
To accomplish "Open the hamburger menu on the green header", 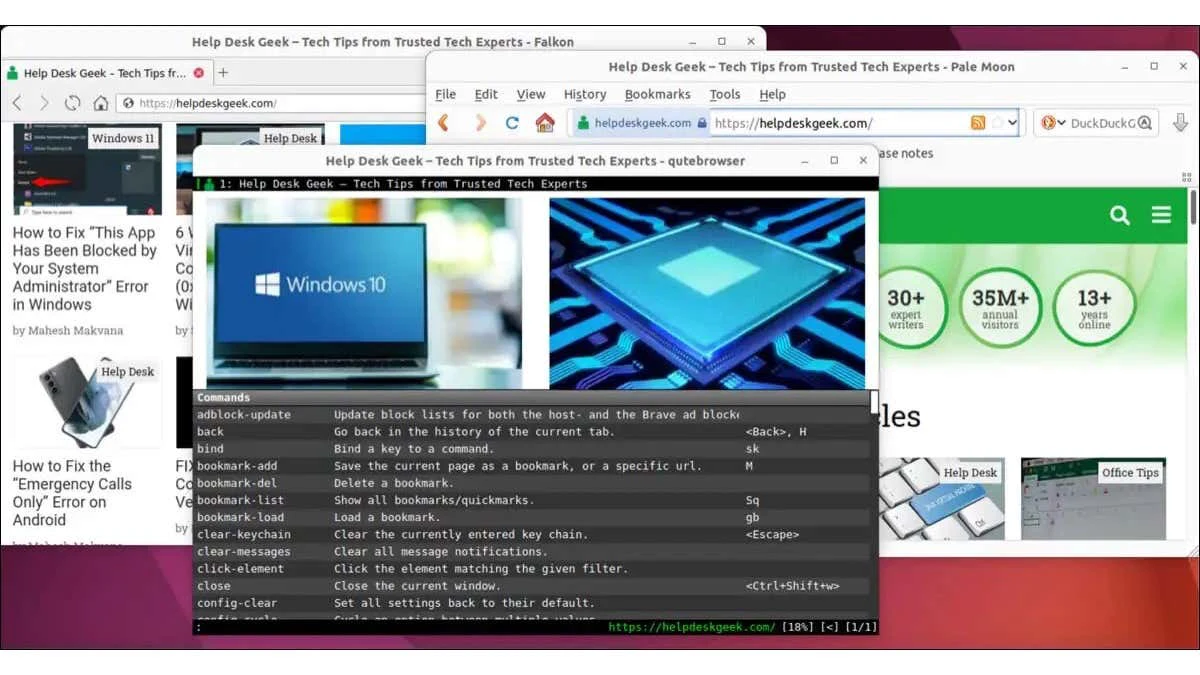I will pos(1161,215).
